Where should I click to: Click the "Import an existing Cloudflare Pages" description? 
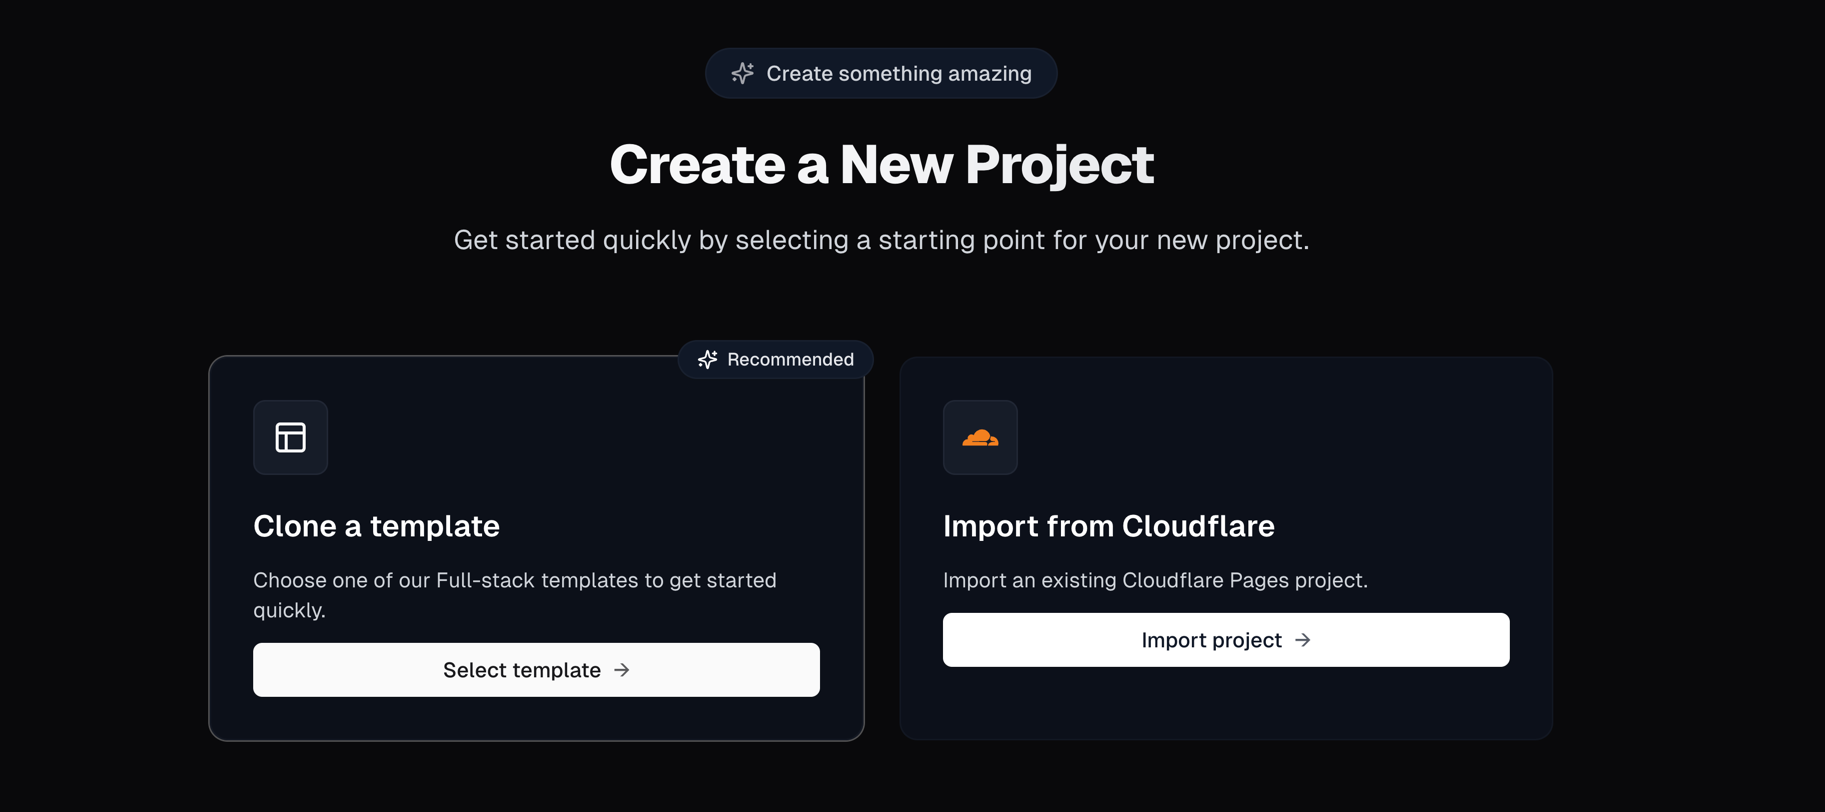click(1155, 580)
